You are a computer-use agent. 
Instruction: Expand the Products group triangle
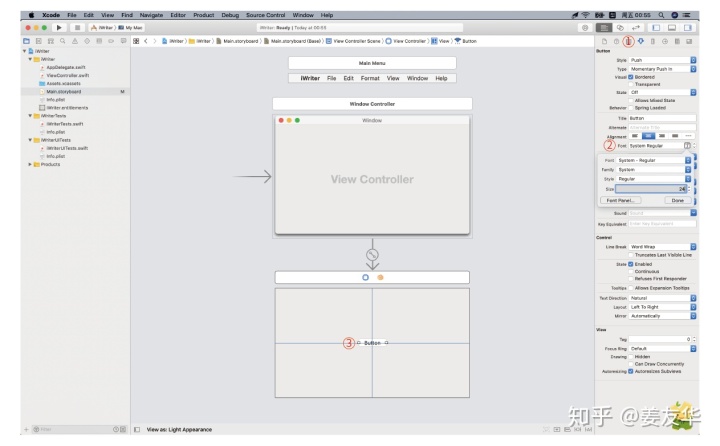tap(30, 164)
